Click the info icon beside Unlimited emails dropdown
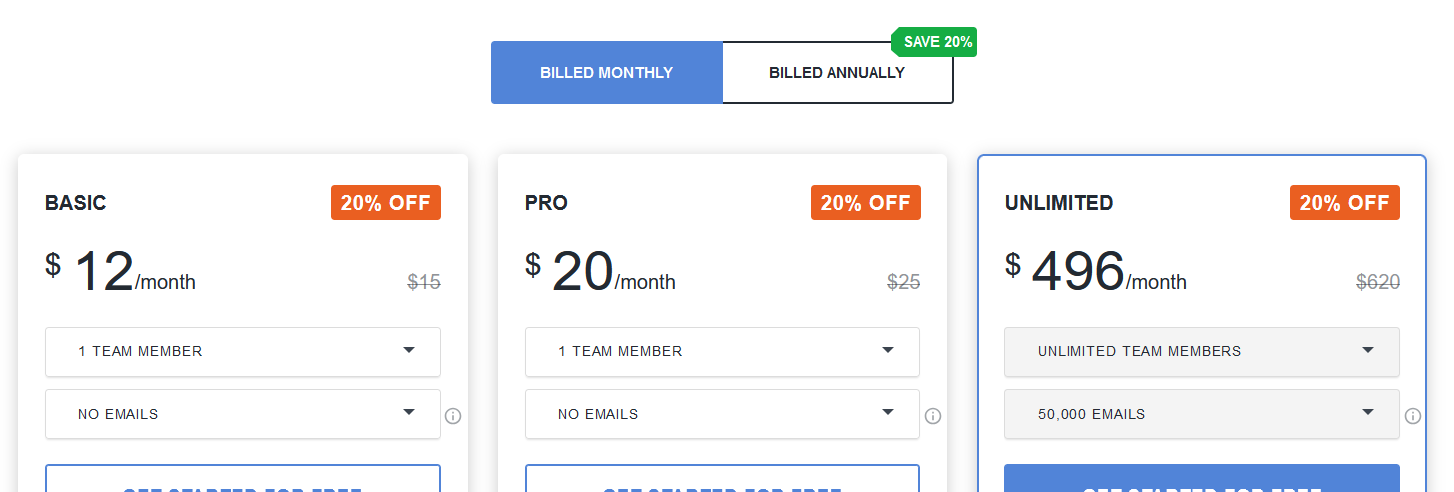 click(x=1413, y=416)
